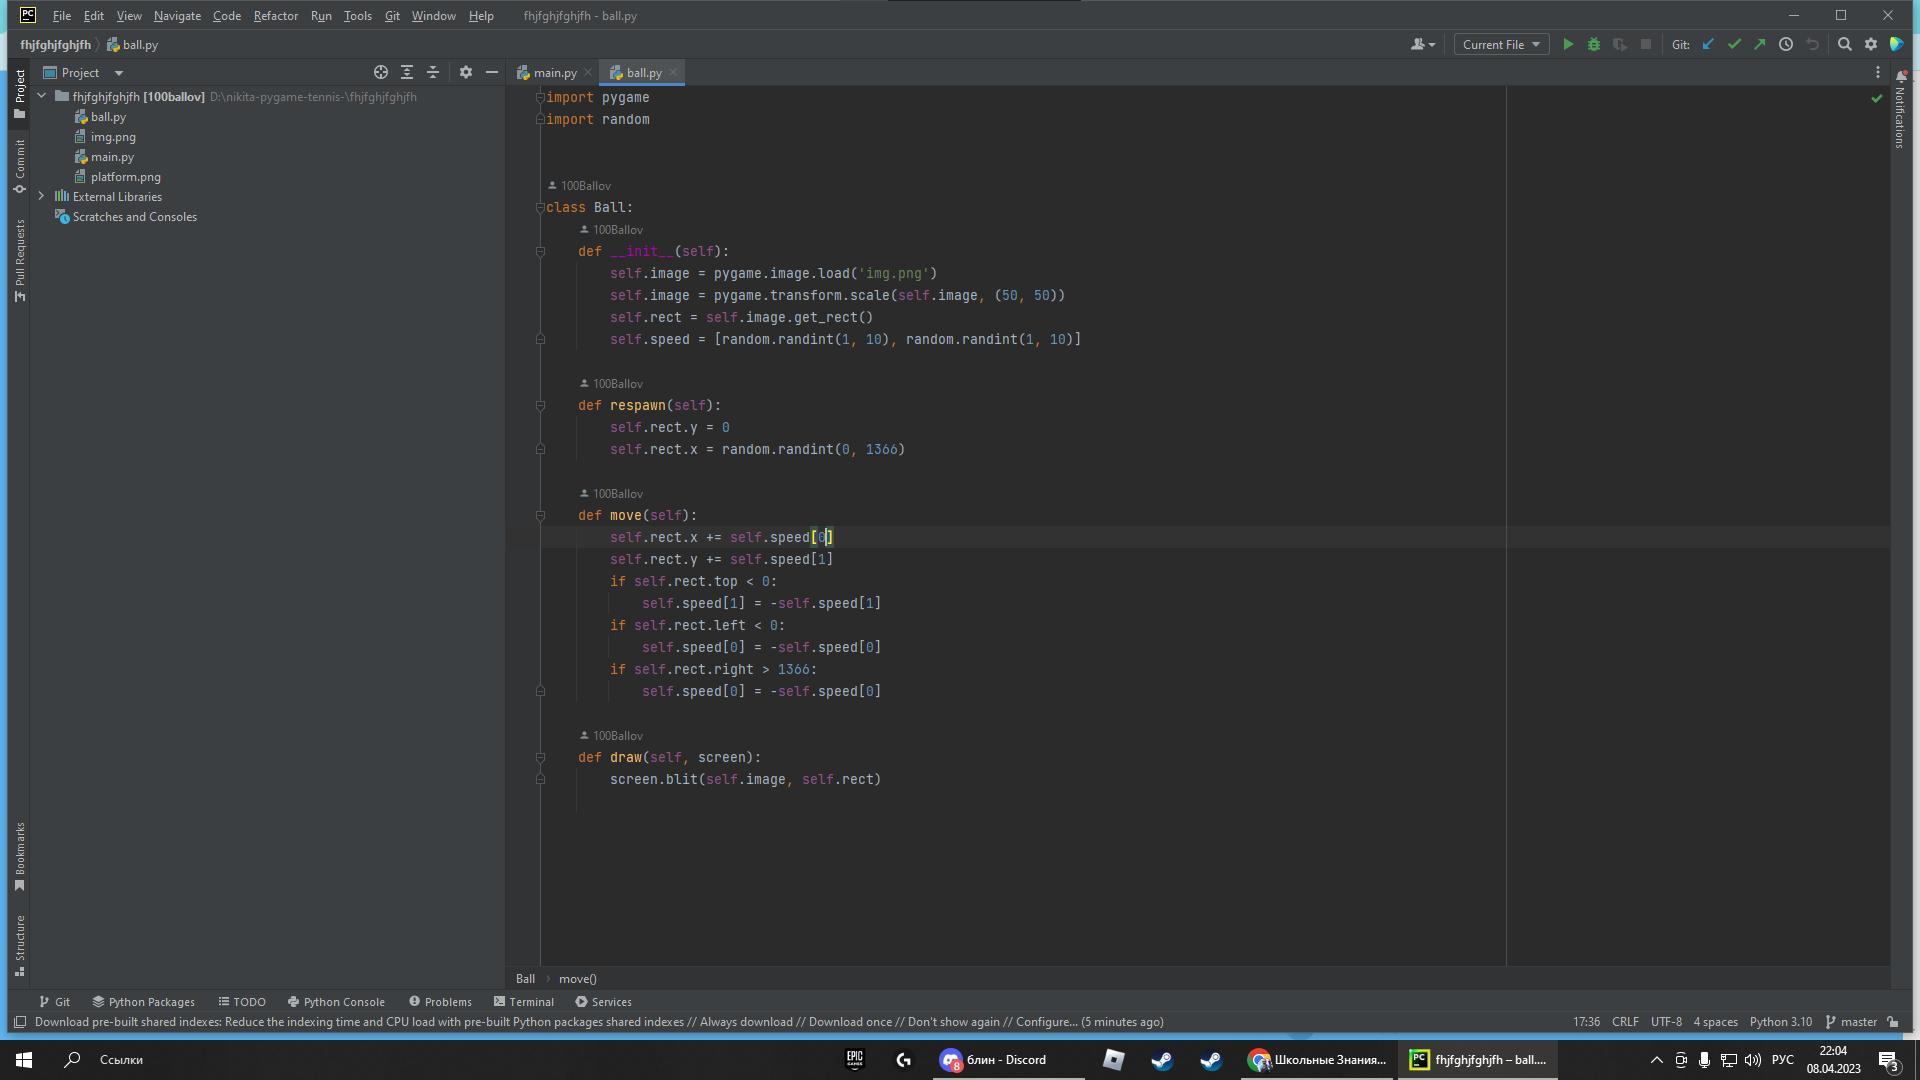The height and width of the screenshot is (1080, 1920).
Task: Click the notifications bell icon
Action: click(1901, 76)
